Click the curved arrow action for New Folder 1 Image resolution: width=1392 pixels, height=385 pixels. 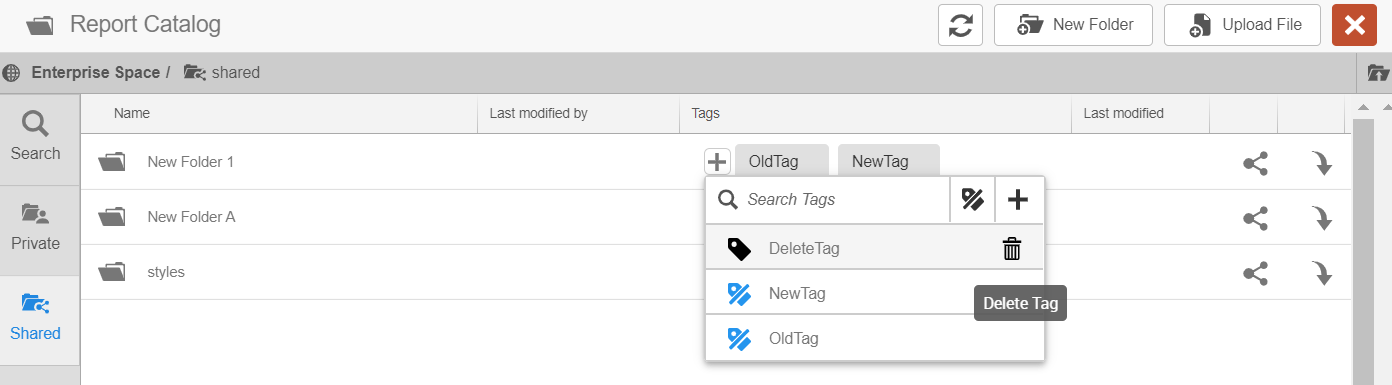[1322, 163]
